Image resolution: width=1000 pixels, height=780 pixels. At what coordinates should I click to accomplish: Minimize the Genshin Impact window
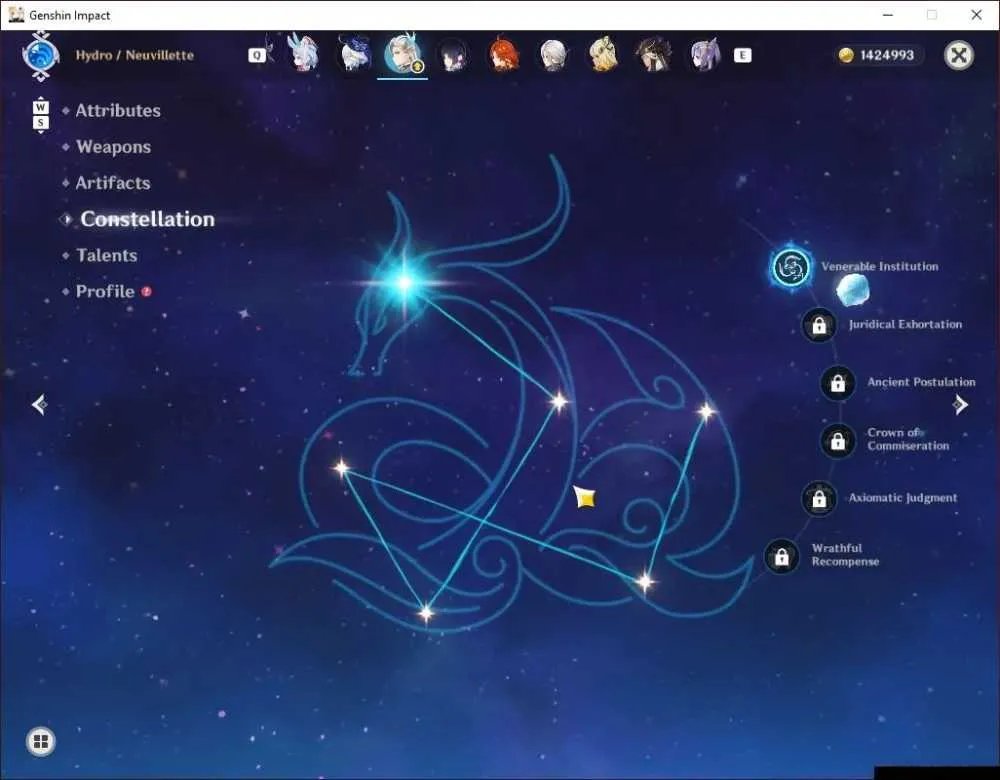click(x=888, y=15)
